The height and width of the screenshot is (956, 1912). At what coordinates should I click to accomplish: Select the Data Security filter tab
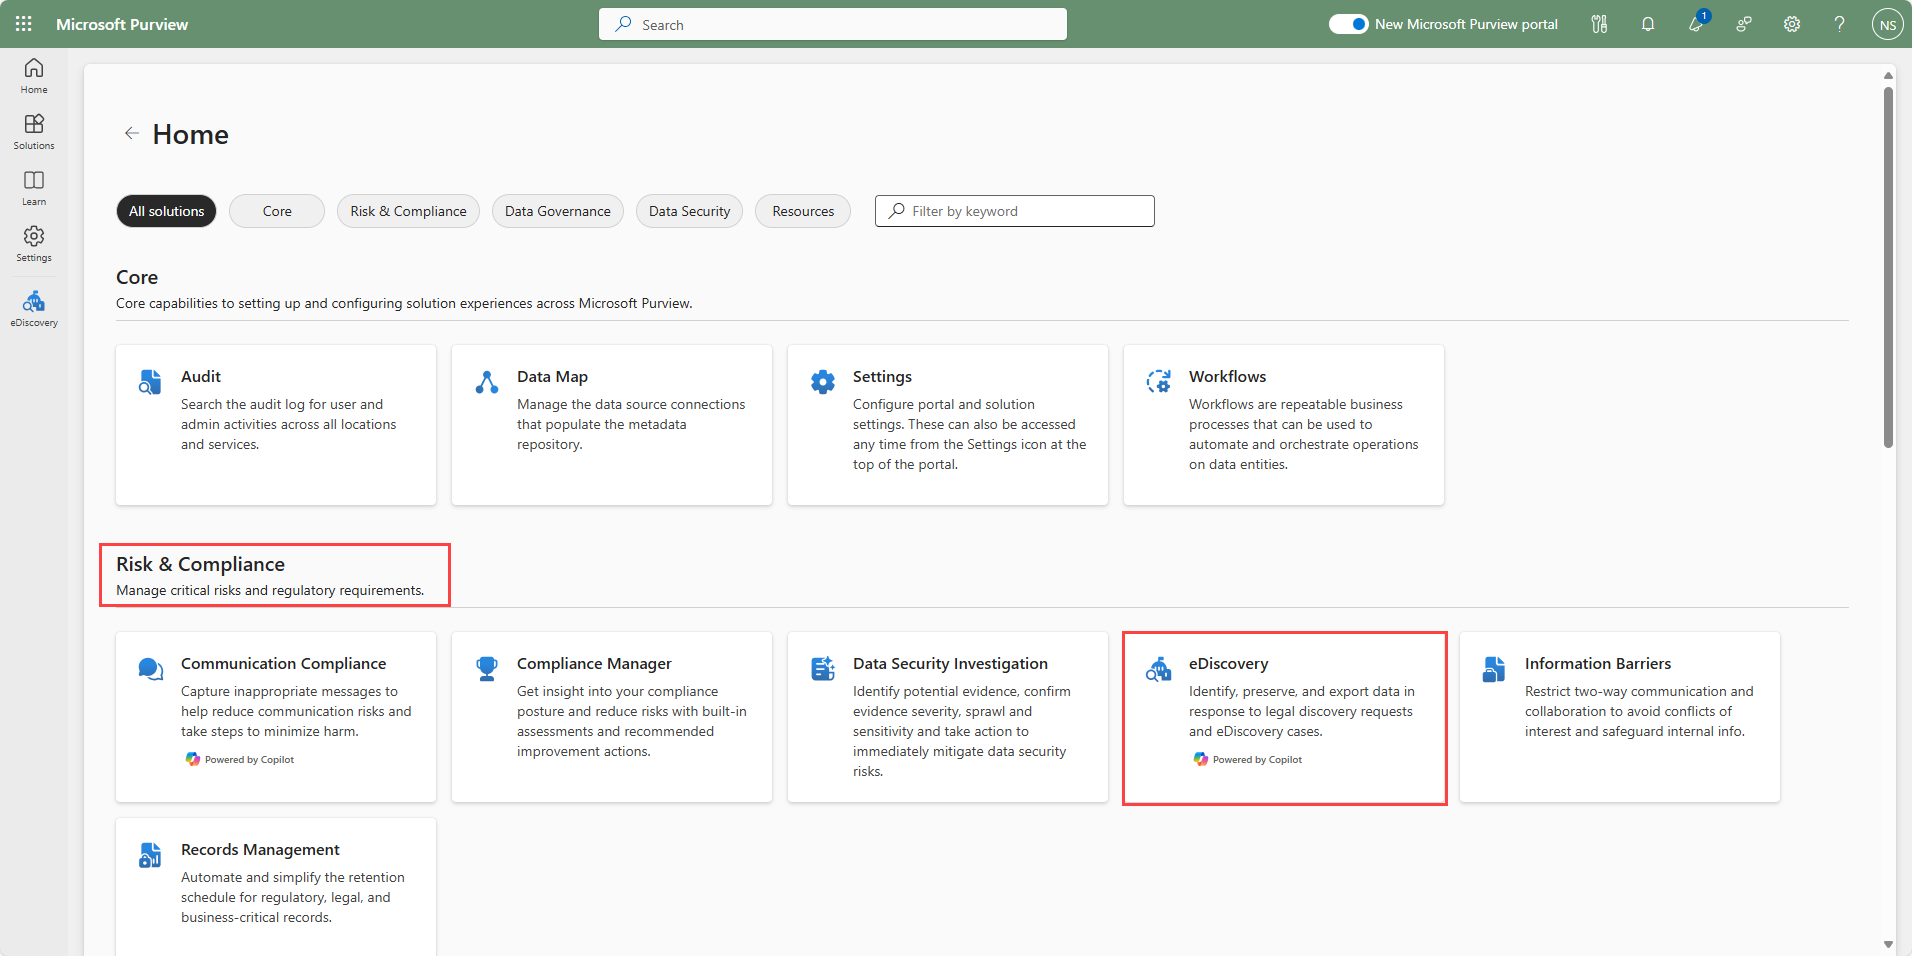click(x=689, y=211)
